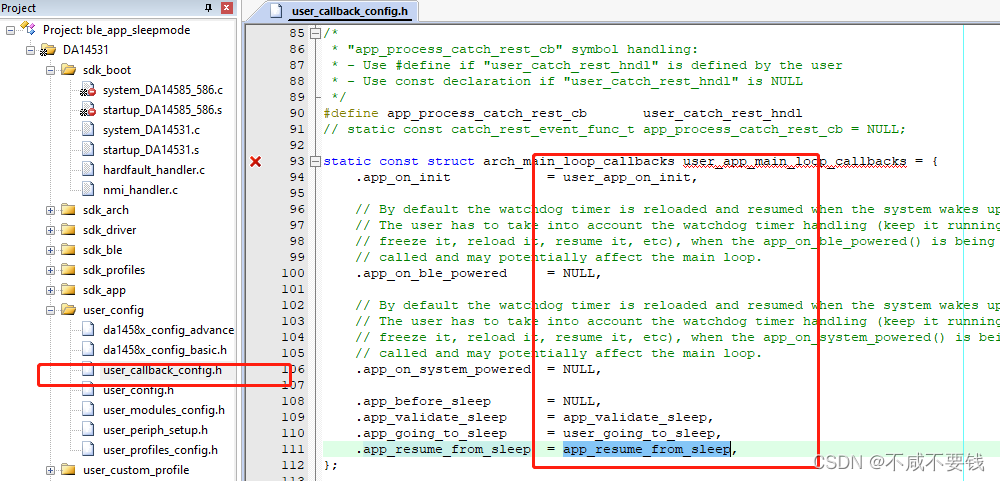
Task: Click the sdk_profiles folder icon
Action: pos(68,270)
